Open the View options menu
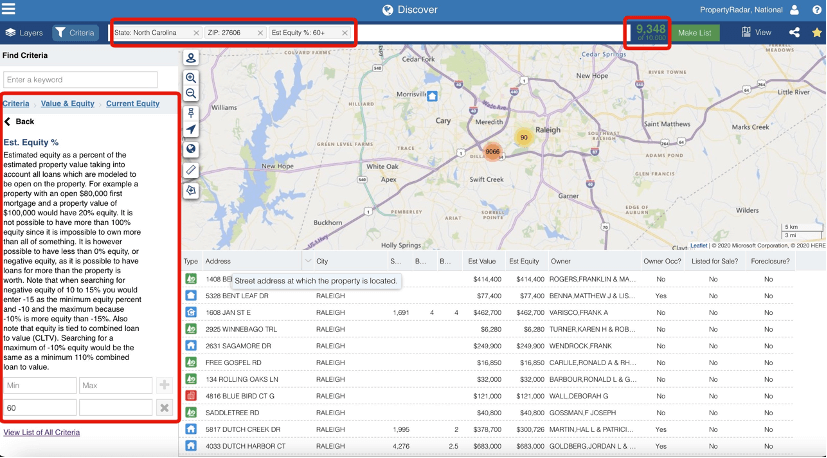 click(x=756, y=32)
